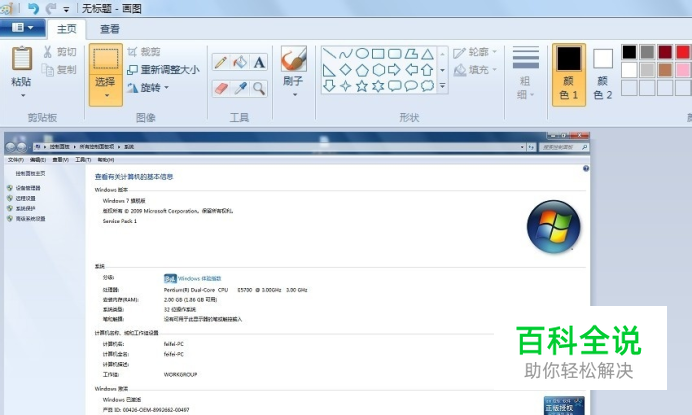Click Copy (复制) in clipboard group
The image size is (692, 415).
[60, 69]
